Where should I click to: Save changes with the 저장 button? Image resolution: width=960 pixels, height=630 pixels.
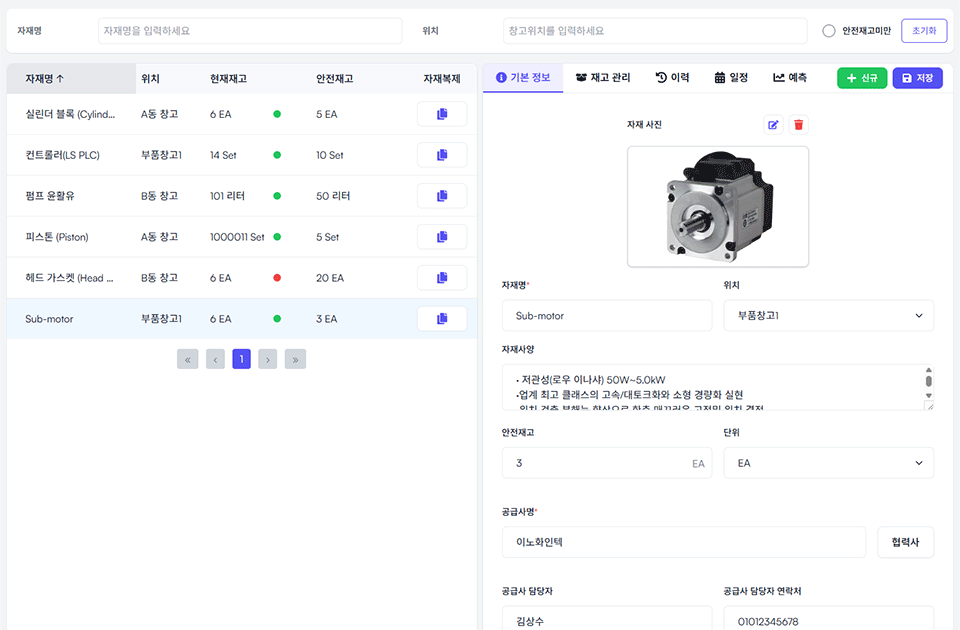917,77
